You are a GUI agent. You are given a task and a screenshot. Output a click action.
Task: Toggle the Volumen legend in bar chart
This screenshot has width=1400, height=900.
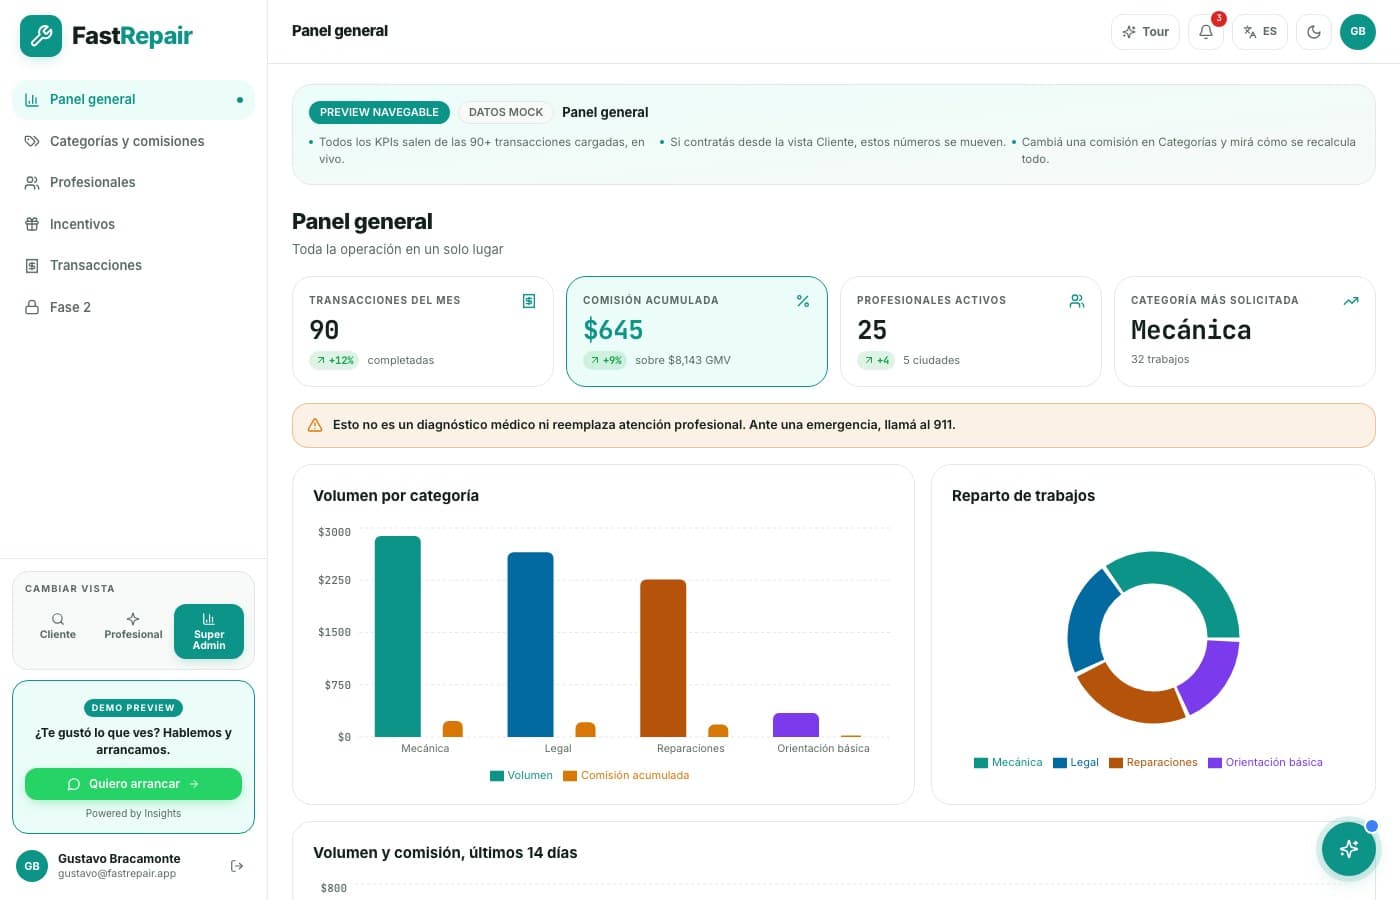pos(521,775)
